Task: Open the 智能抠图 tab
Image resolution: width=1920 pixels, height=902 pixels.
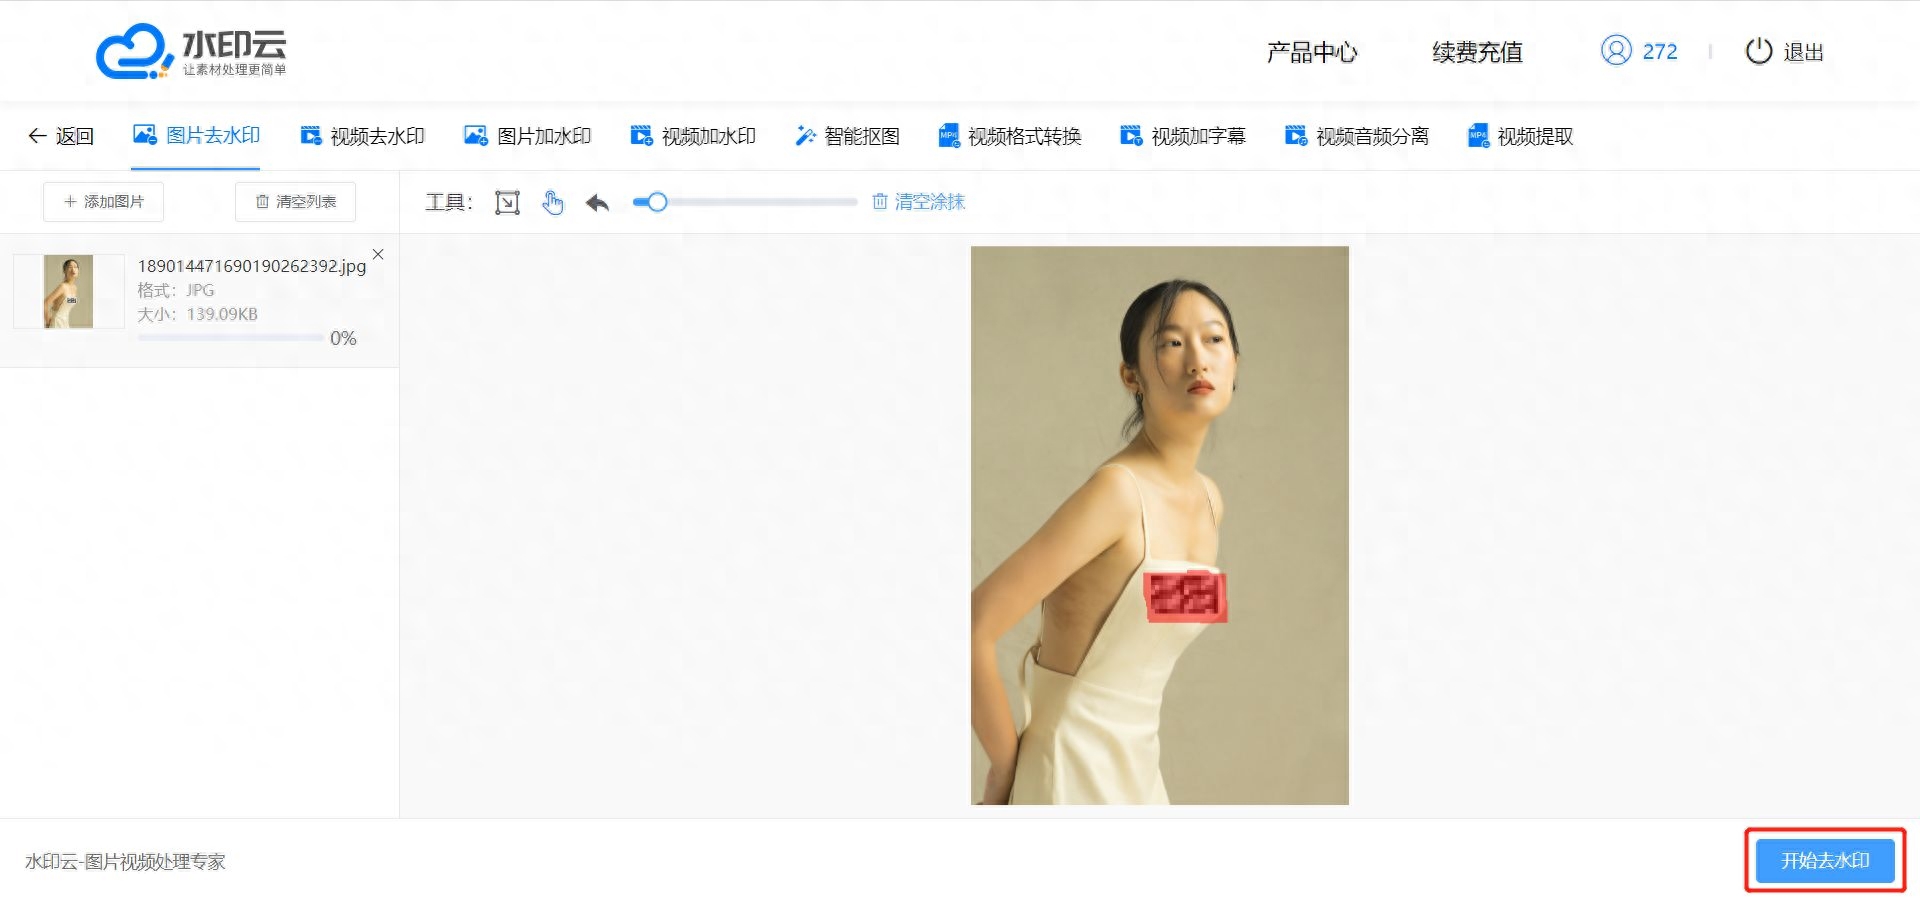Action: pos(847,136)
